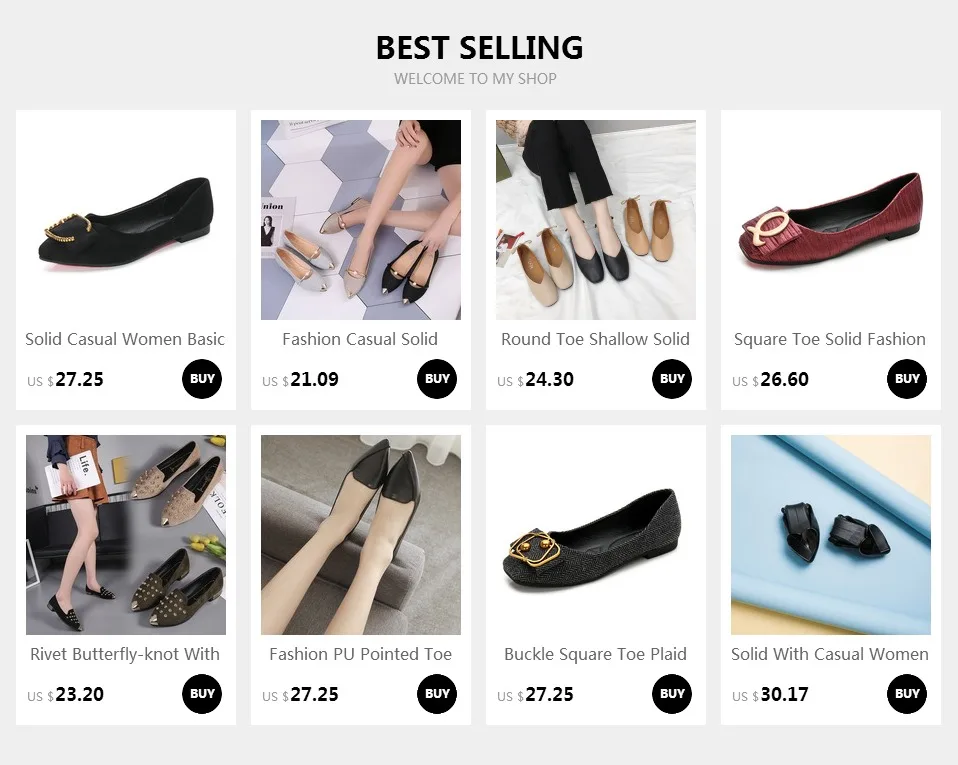The width and height of the screenshot is (958, 765).
Task: Open the Fashion Casual Solid product photo
Action: pyautogui.click(x=361, y=220)
